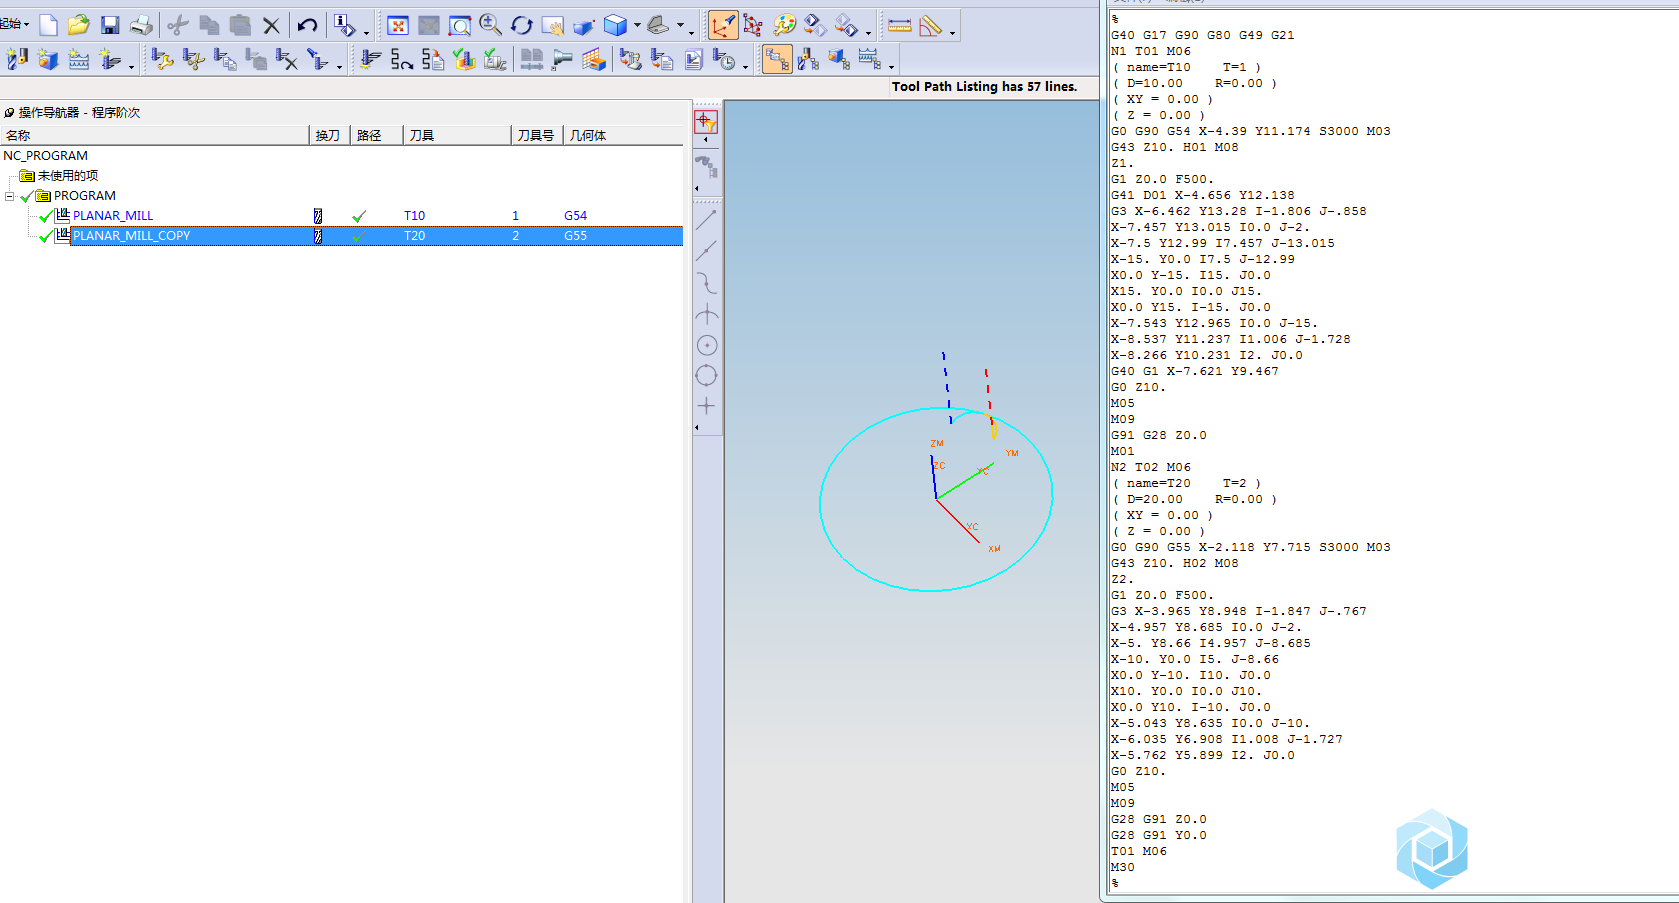This screenshot has height=903, width=1679.
Task: Click the Copy icon in the top toolbar
Action: [209, 25]
